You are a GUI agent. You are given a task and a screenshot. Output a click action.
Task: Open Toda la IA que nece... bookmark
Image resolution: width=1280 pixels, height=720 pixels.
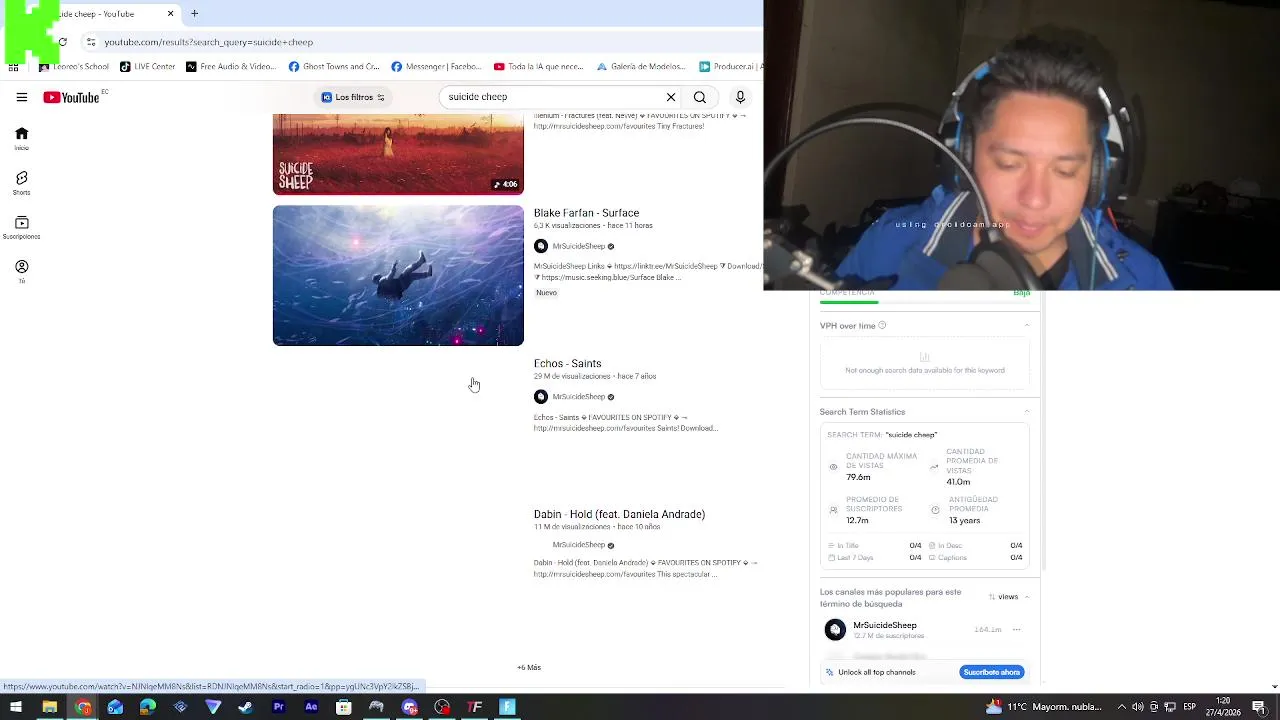(x=539, y=67)
